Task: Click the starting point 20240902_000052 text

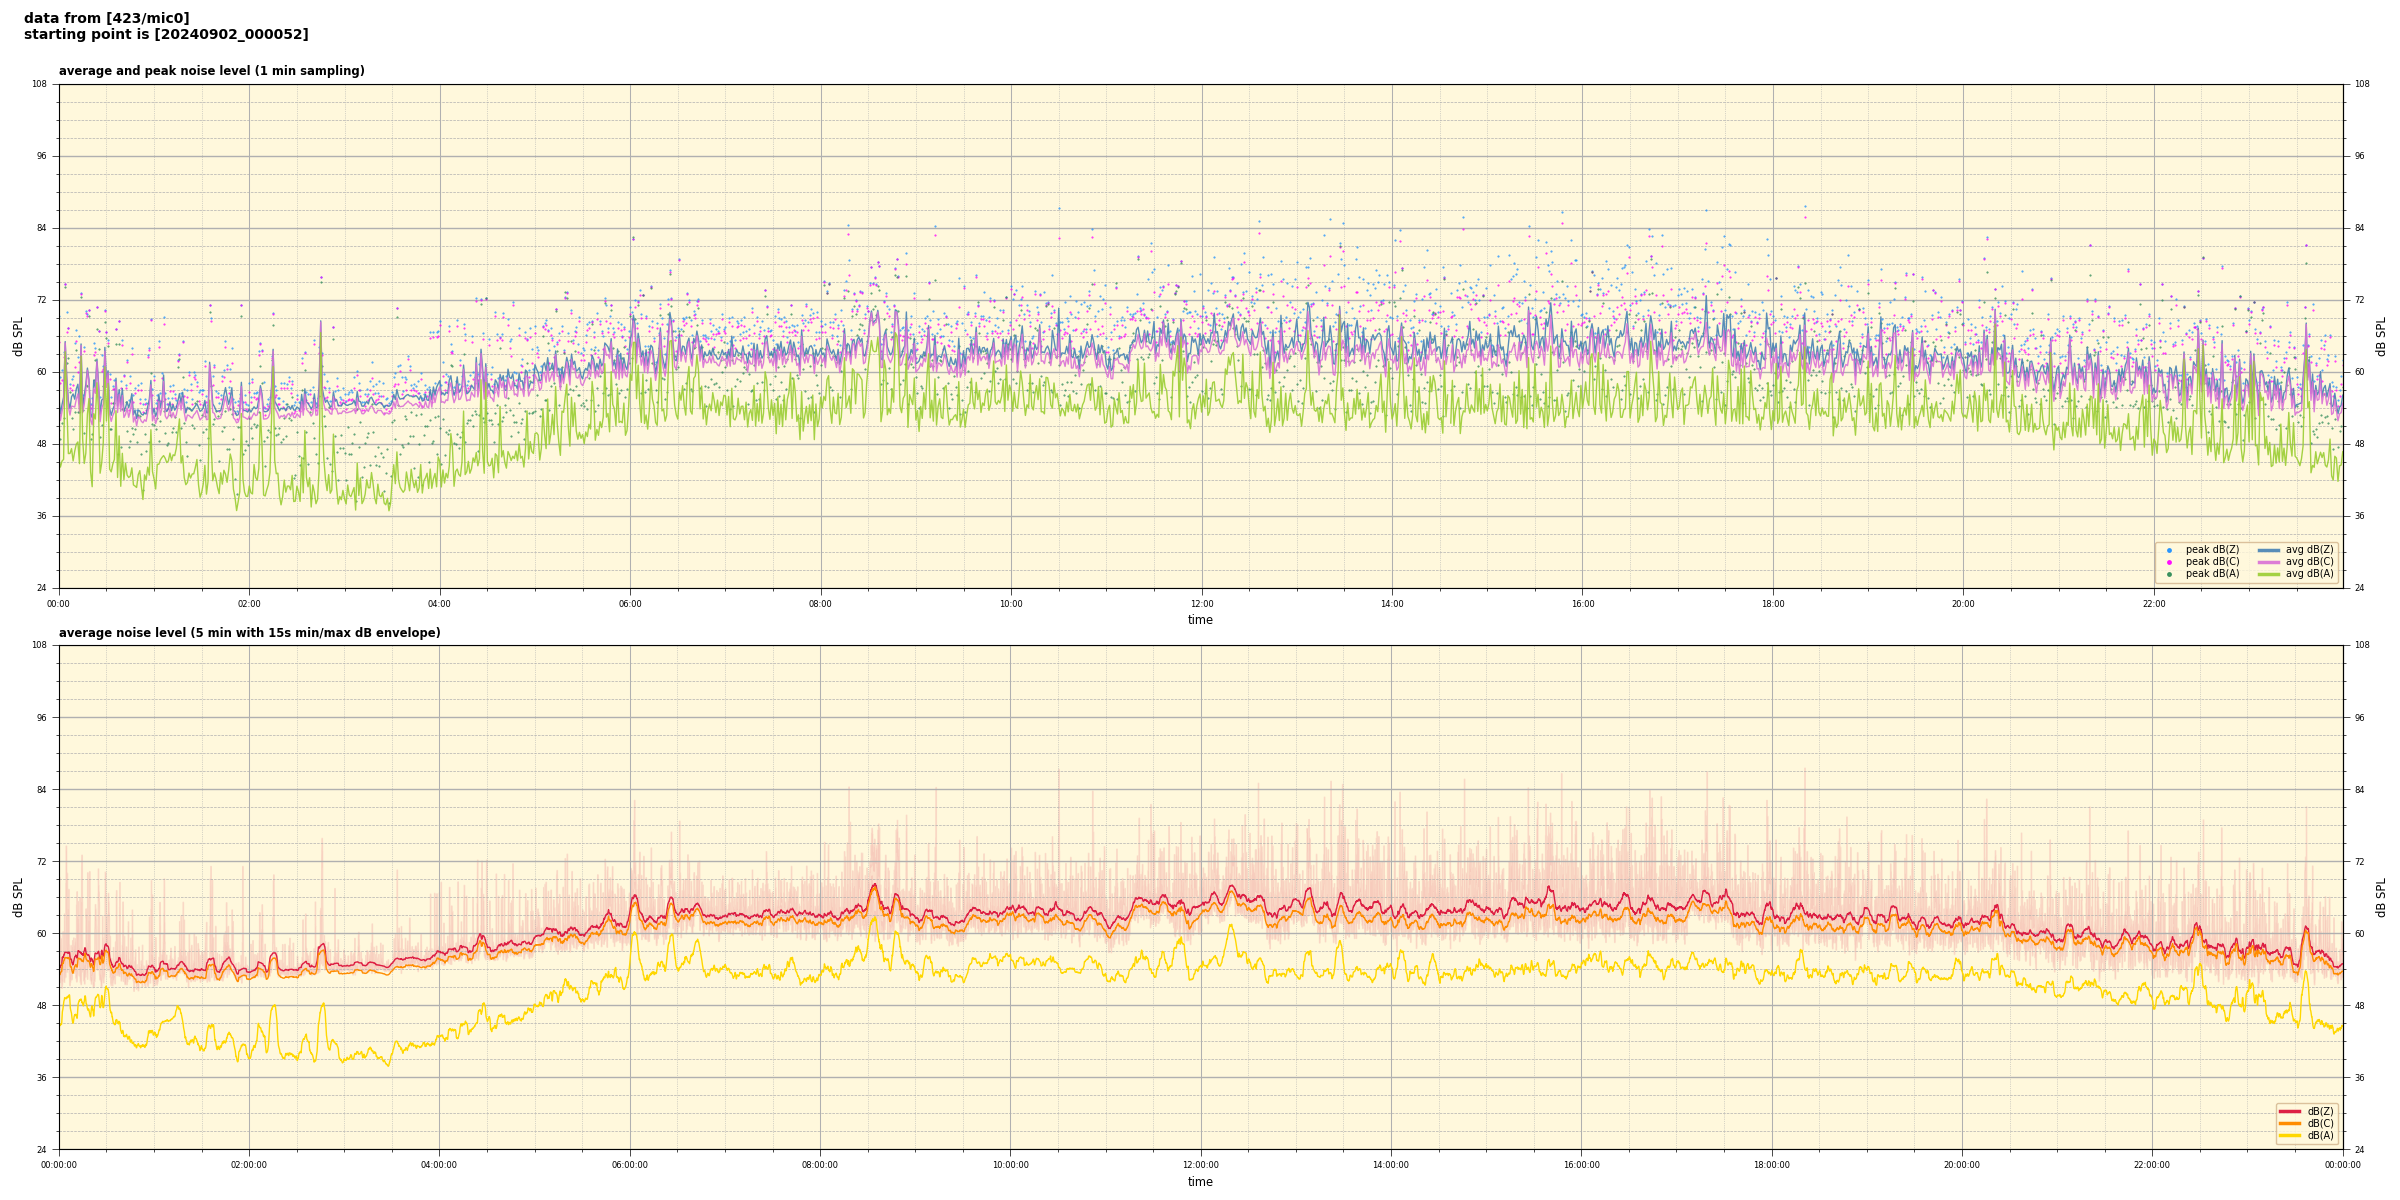Action: [166, 35]
